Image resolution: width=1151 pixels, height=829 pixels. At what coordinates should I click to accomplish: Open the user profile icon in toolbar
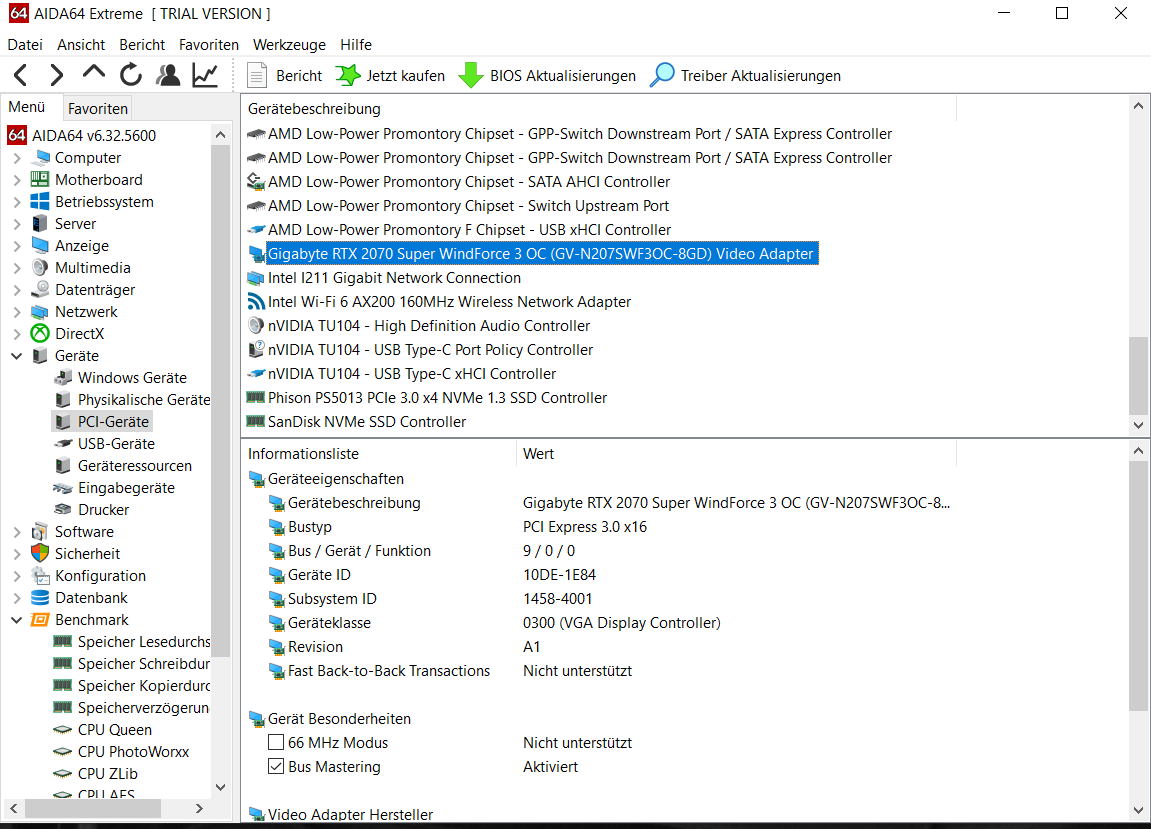pos(168,75)
